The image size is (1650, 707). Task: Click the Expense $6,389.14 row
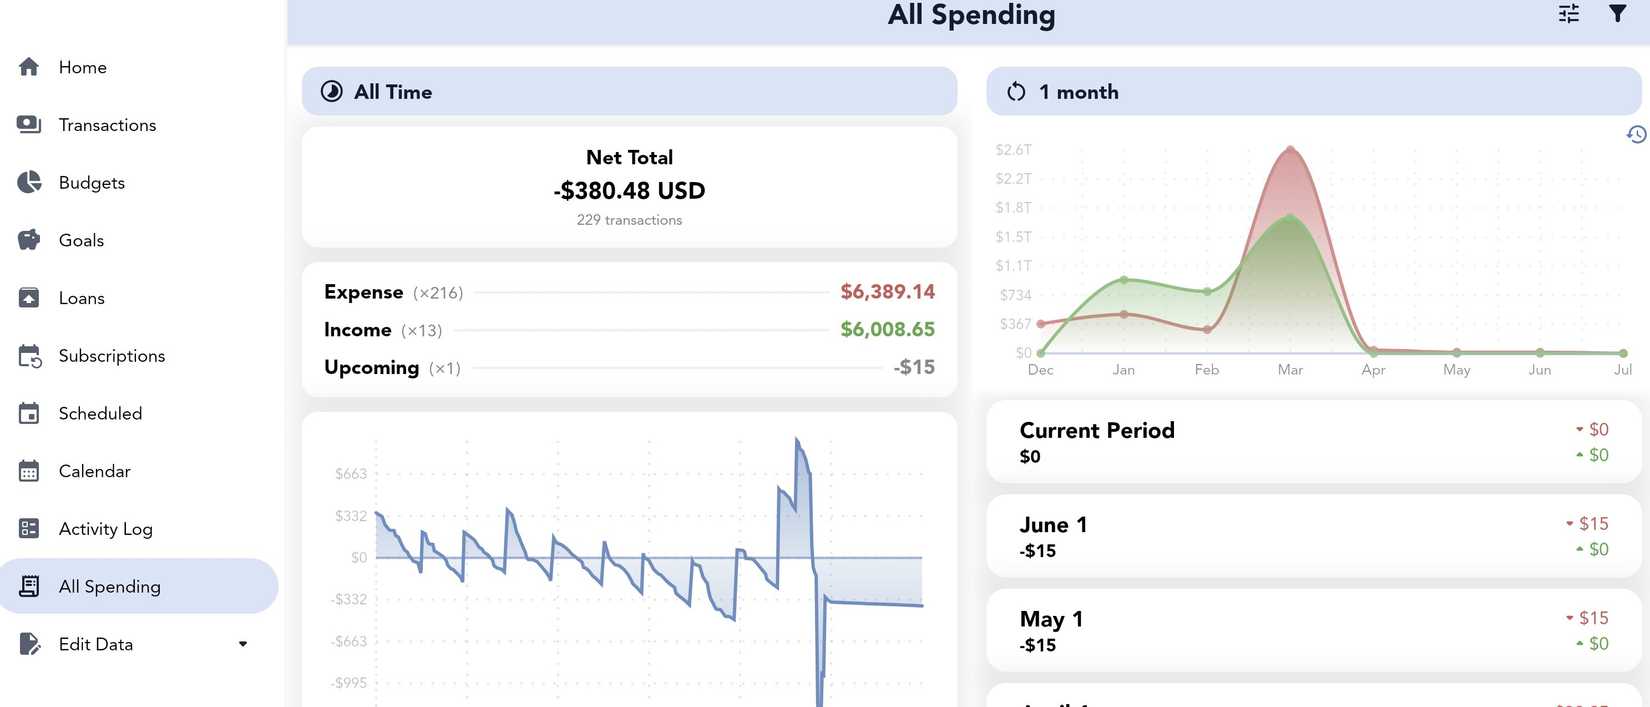click(x=629, y=292)
